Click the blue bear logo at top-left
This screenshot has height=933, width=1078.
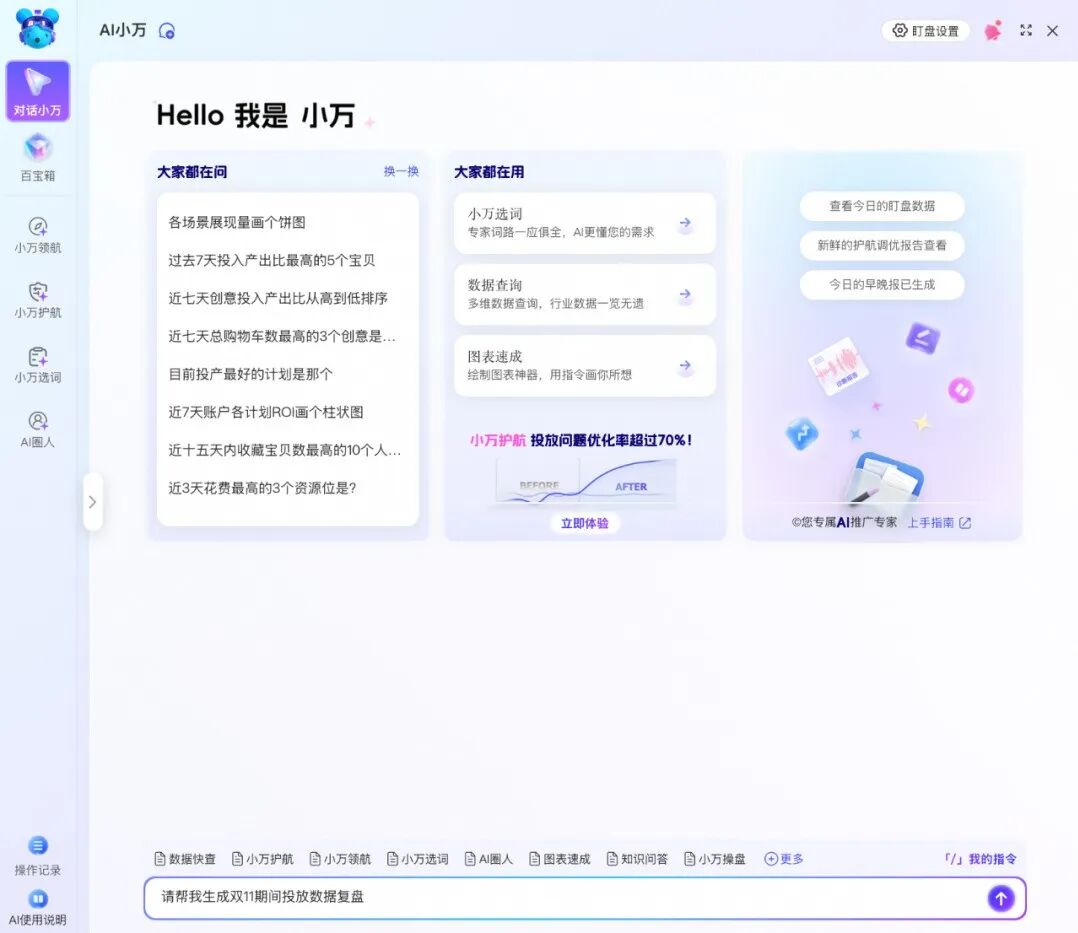point(37,28)
